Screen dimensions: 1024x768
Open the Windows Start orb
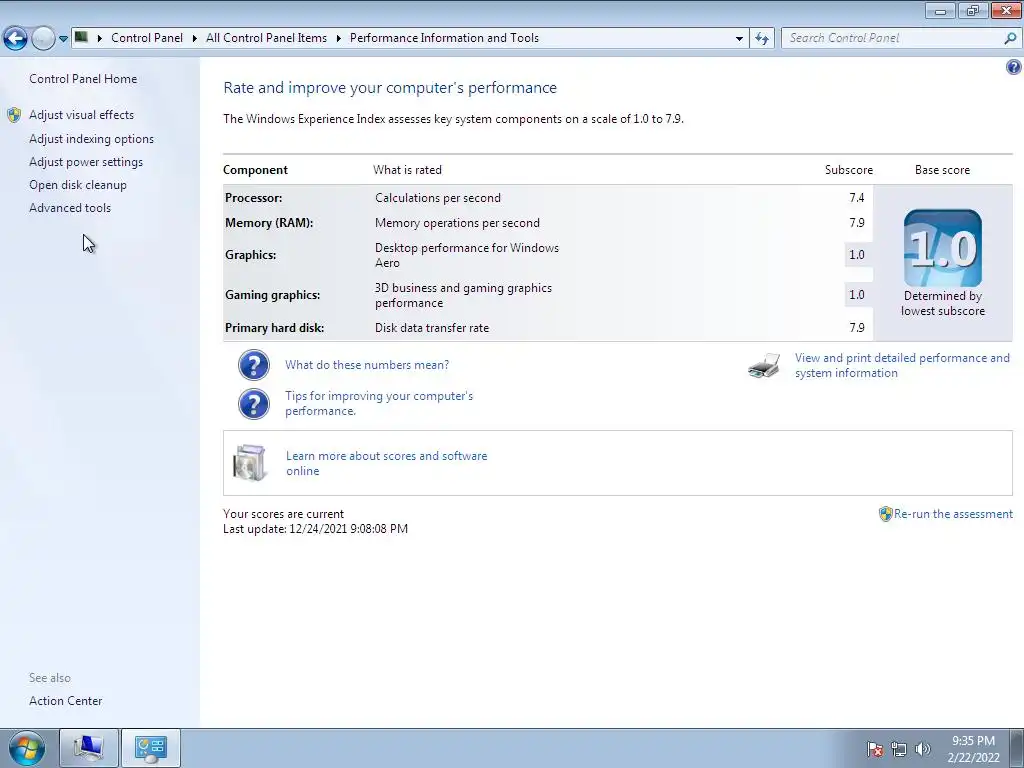(27, 748)
